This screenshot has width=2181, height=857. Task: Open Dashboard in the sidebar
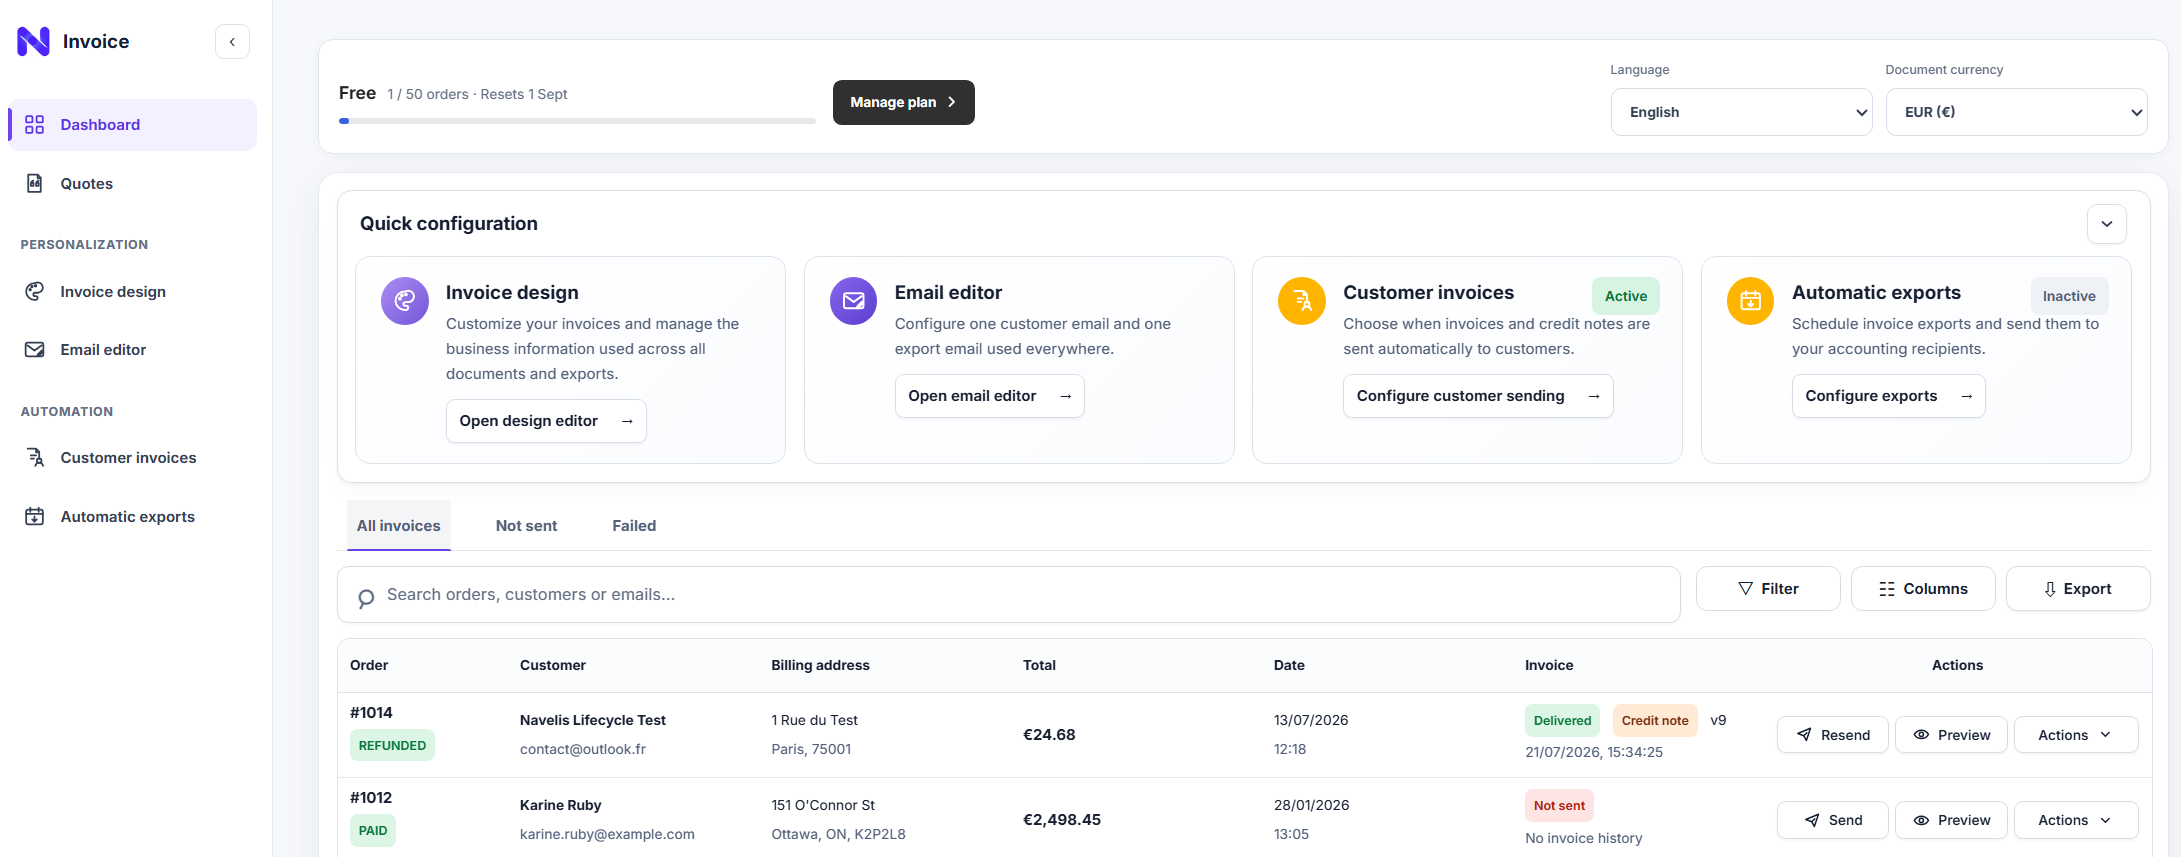(x=133, y=125)
